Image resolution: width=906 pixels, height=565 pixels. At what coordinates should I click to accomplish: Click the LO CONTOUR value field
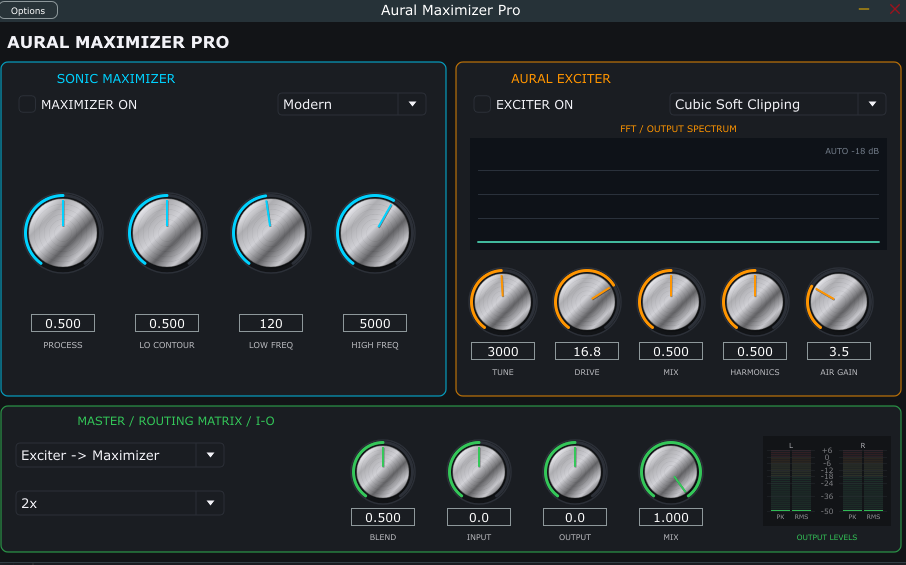click(167, 324)
